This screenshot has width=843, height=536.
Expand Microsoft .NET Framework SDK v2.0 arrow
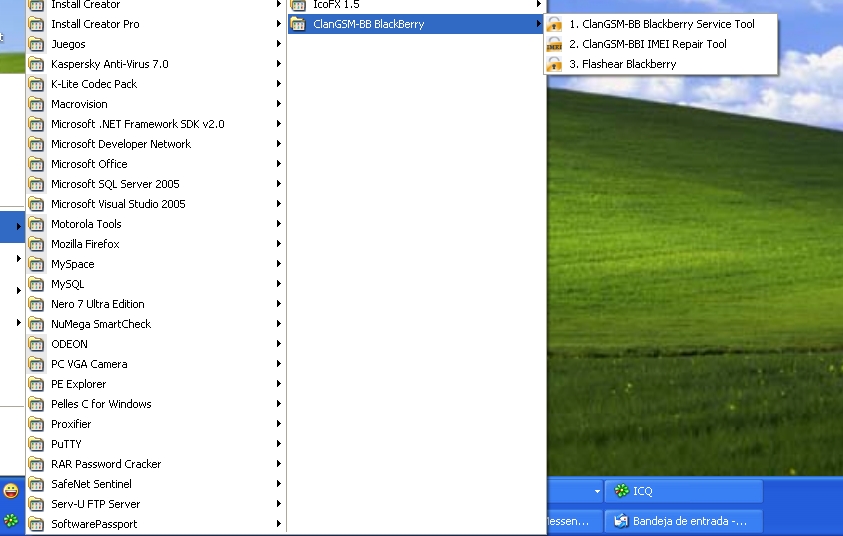[x=278, y=124]
